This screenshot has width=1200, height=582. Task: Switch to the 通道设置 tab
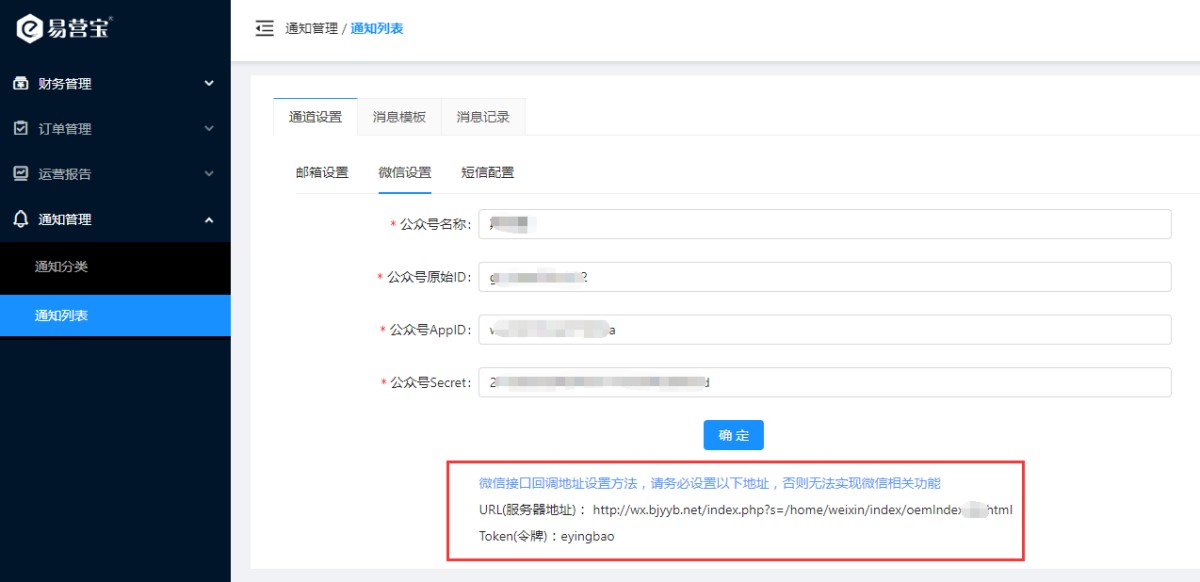click(x=315, y=117)
